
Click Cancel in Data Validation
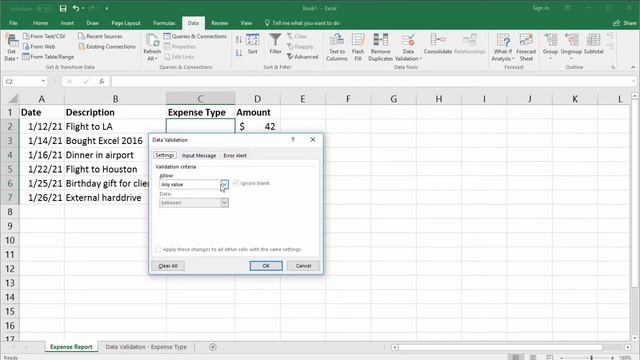coord(303,266)
